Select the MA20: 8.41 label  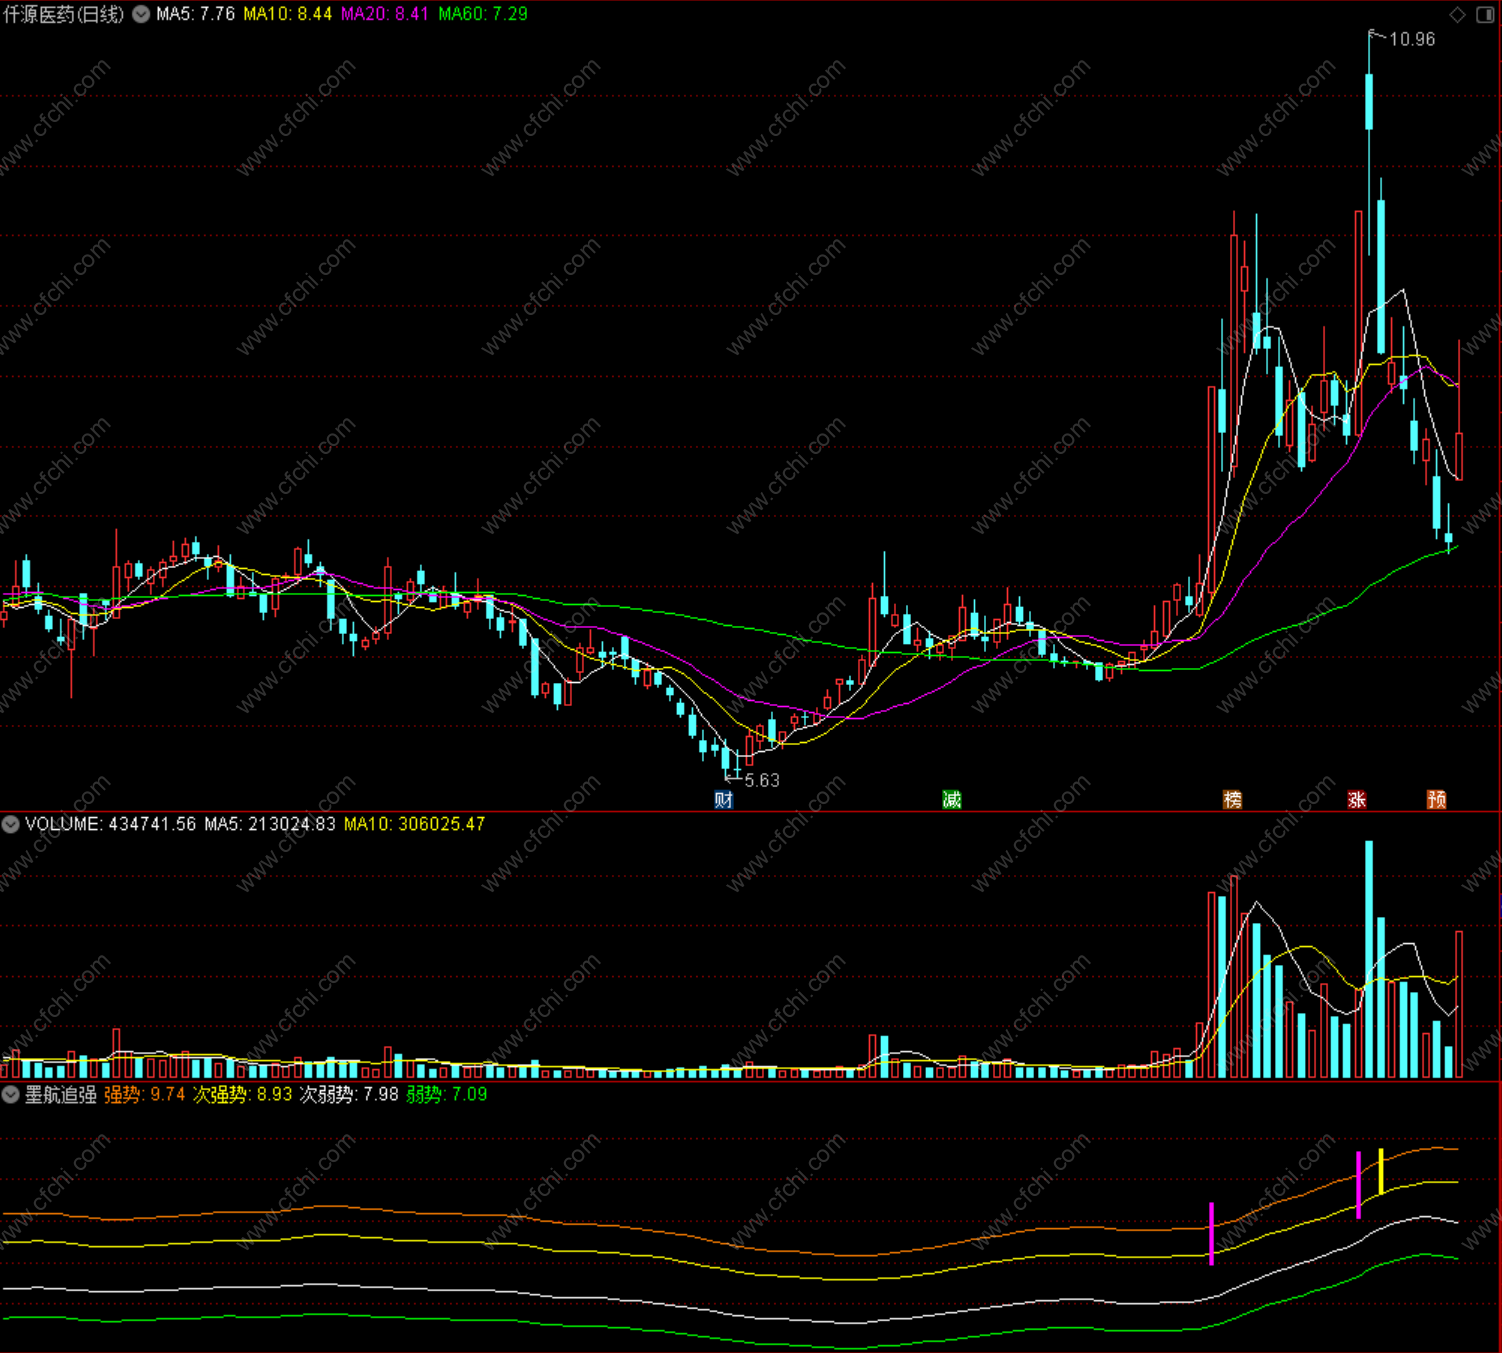[385, 14]
